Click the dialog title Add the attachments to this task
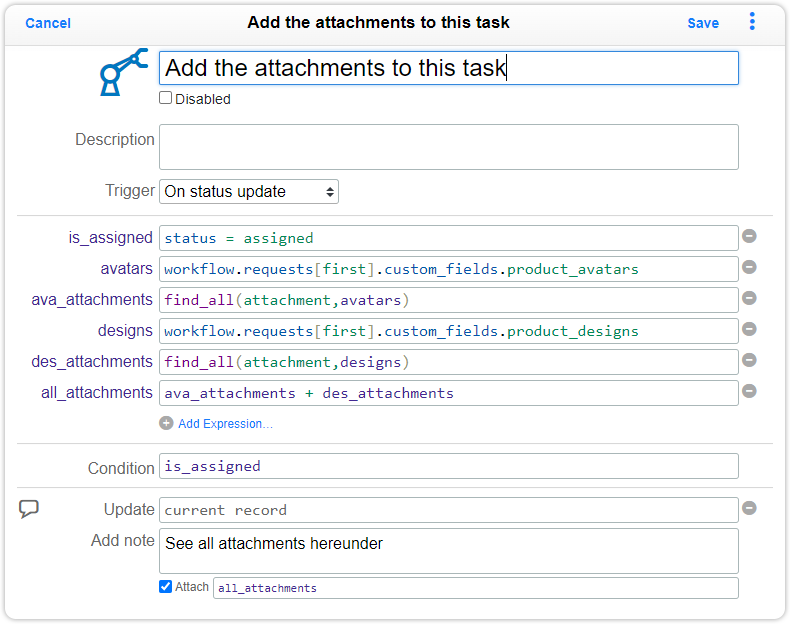The height and width of the screenshot is (624, 790). click(378, 22)
